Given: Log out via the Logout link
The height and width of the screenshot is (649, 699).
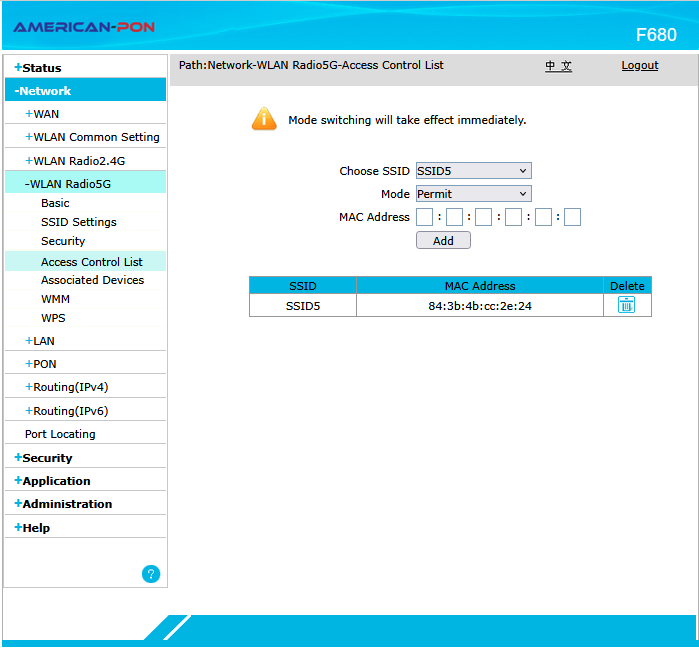Looking at the screenshot, I should (x=639, y=65).
